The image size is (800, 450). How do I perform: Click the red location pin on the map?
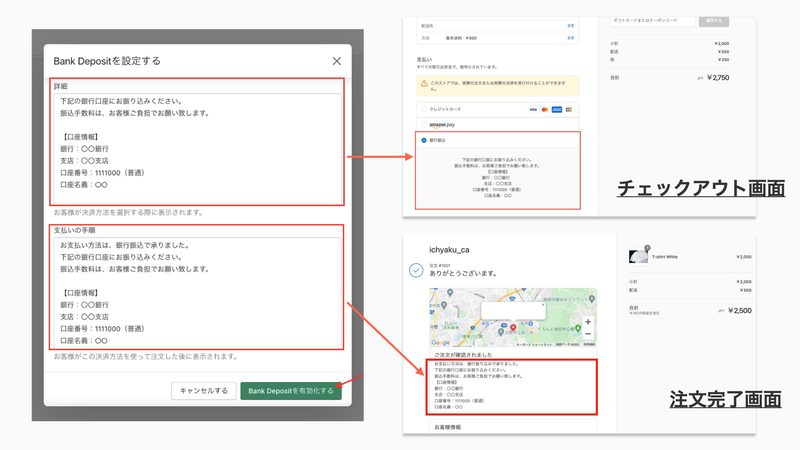[x=513, y=328]
